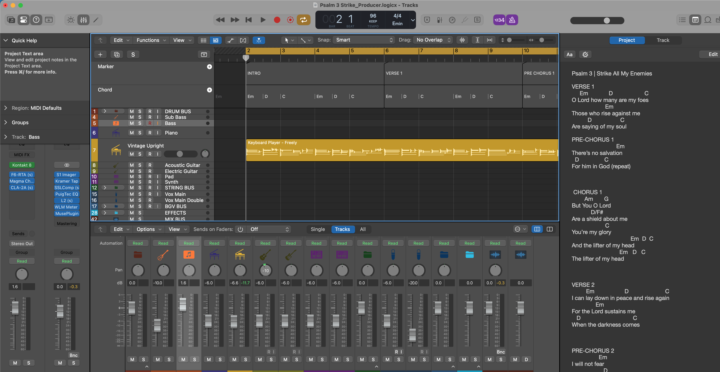Expand the STRING BUS track stack
The height and width of the screenshot is (372, 720).
pyautogui.click(x=104, y=188)
